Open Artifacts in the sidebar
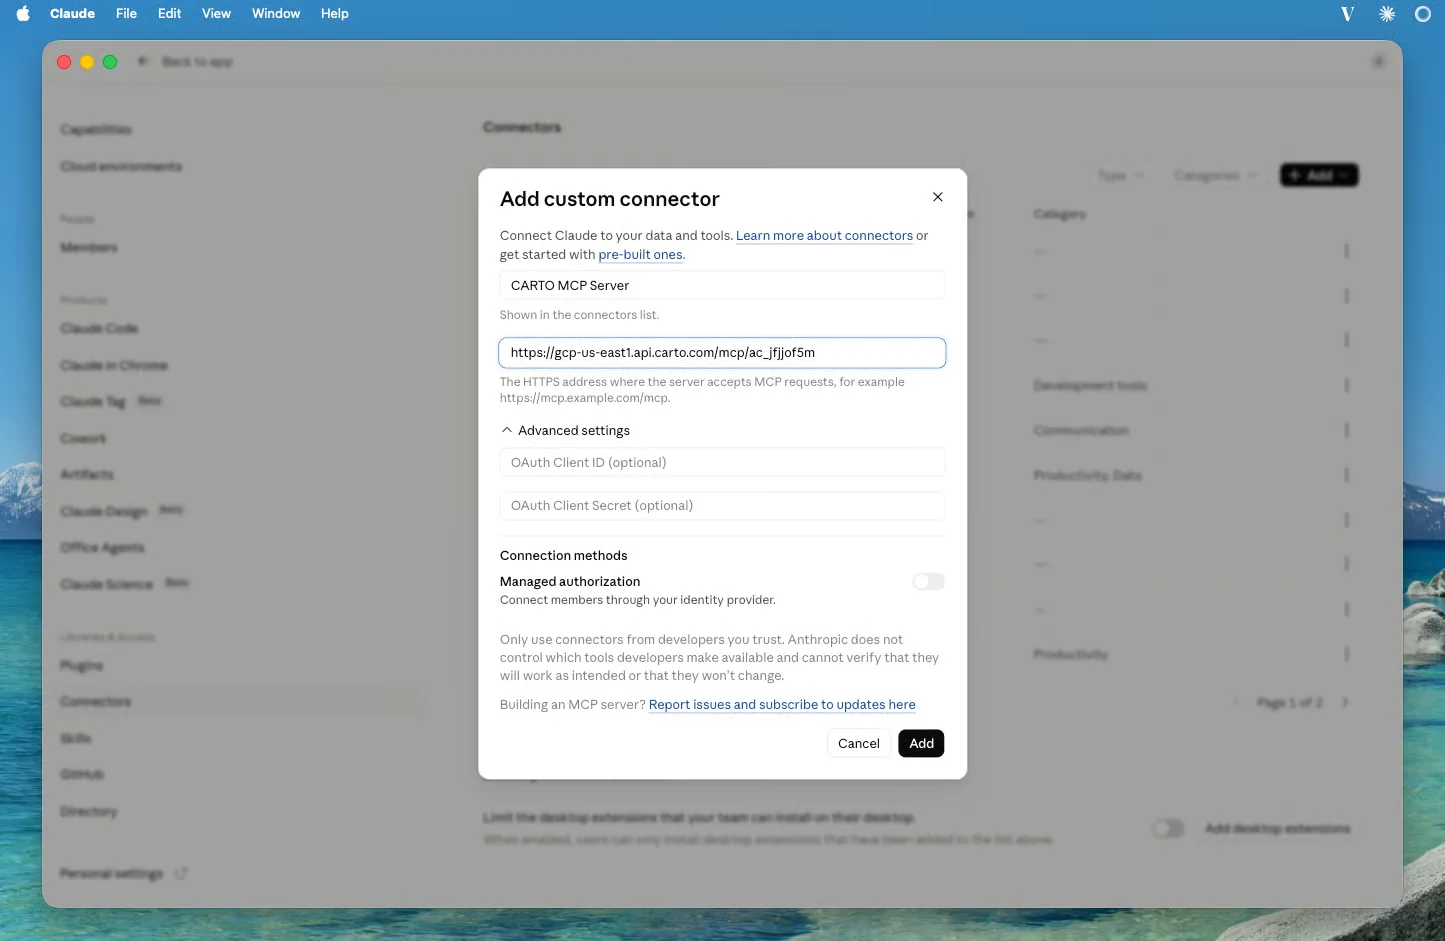Image resolution: width=1445 pixels, height=941 pixels. (x=87, y=475)
